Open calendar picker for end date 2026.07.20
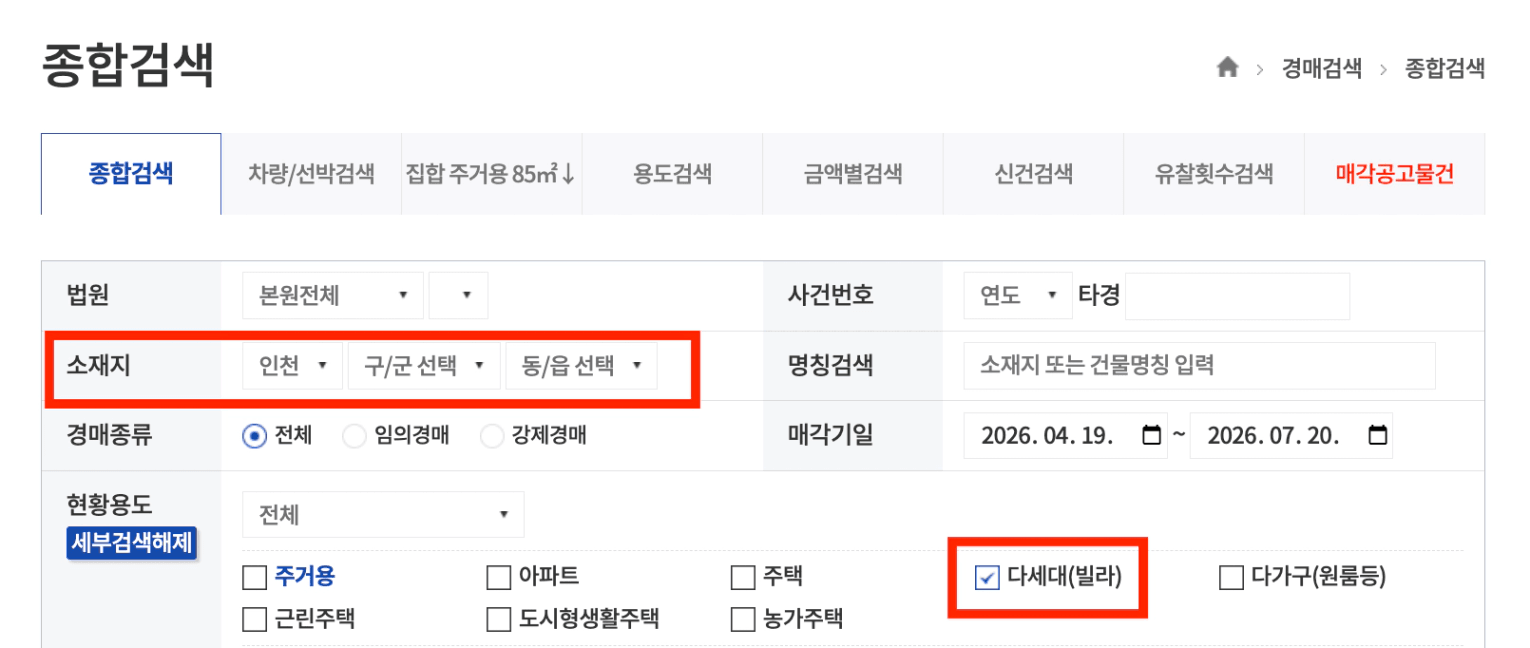The width and height of the screenshot is (1530, 648). [x=1377, y=436]
